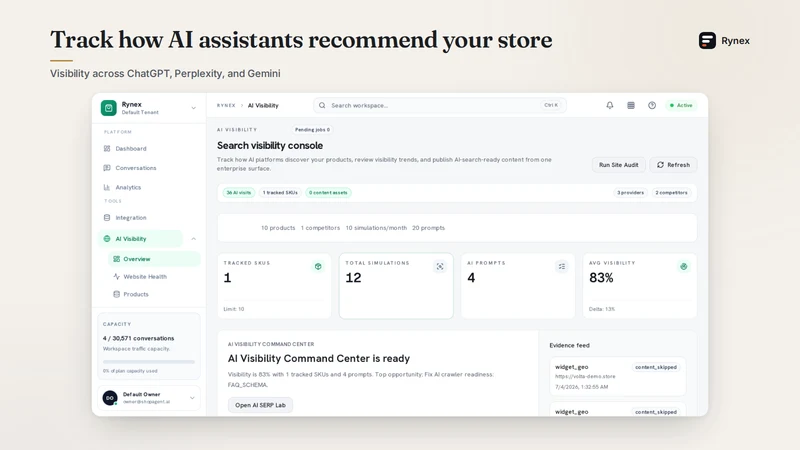Click the plan capacity progress bar
The height and width of the screenshot is (450, 800).
coord(149,362)
